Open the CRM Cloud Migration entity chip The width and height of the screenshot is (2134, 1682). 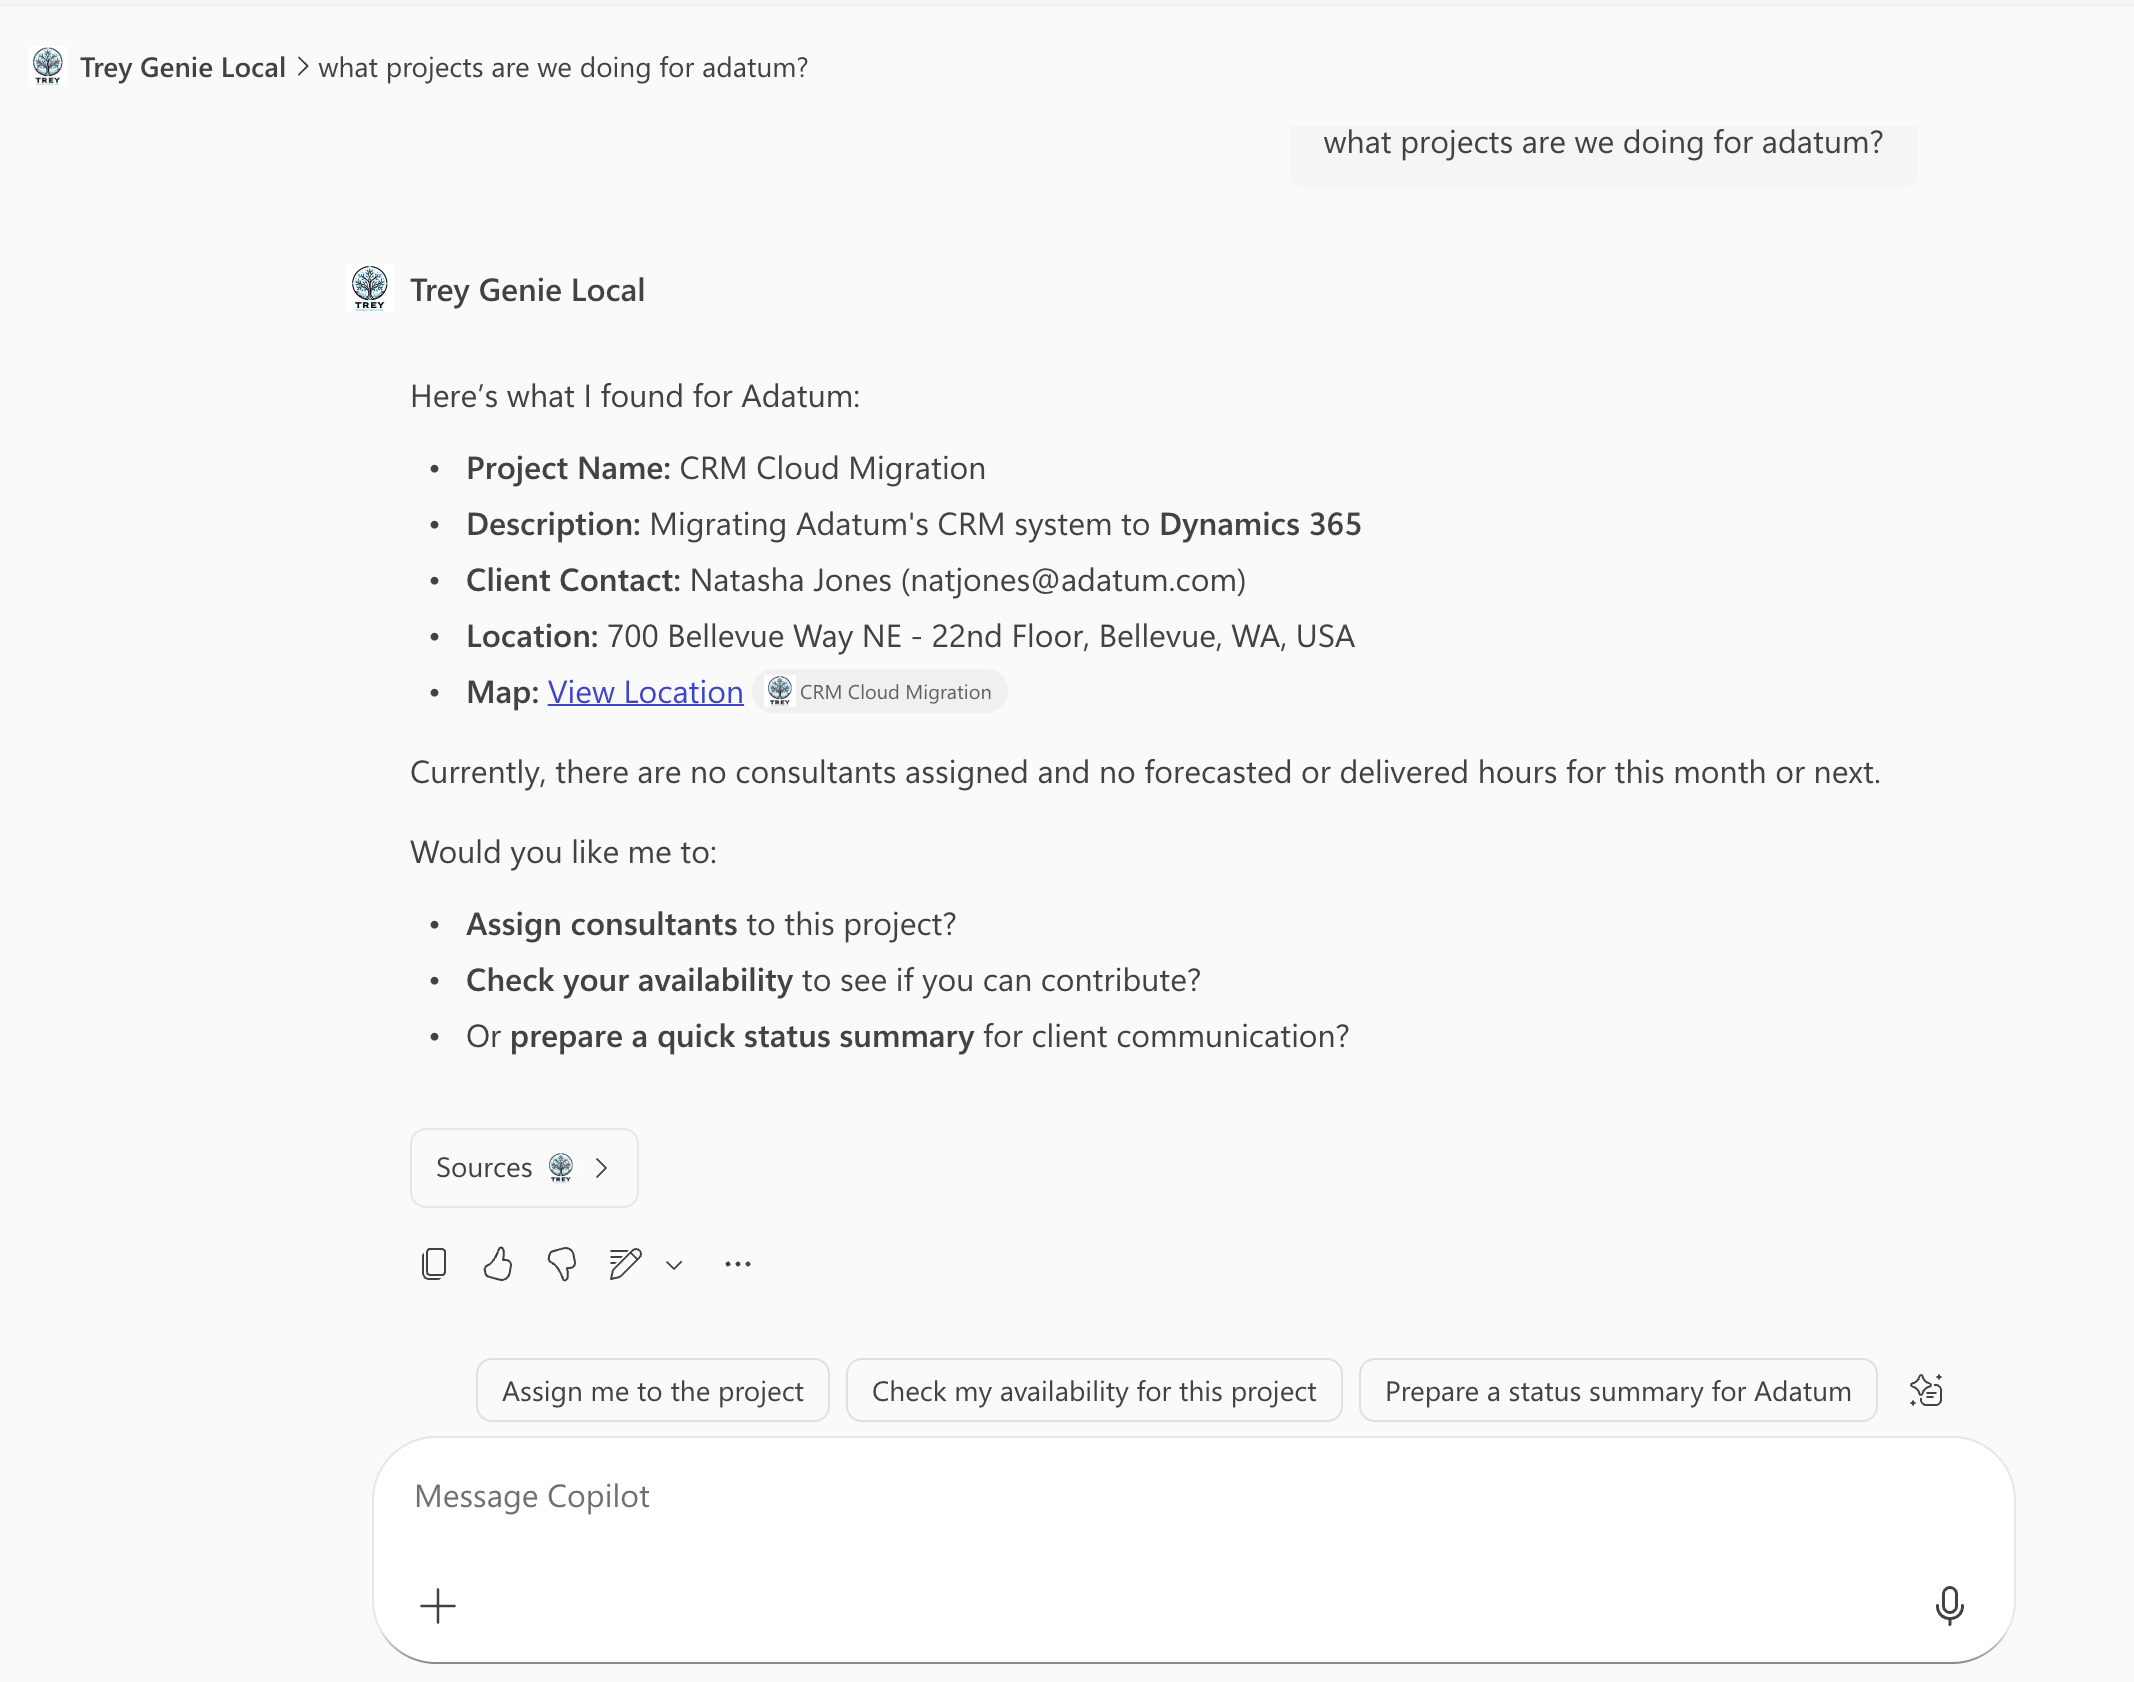880,691
